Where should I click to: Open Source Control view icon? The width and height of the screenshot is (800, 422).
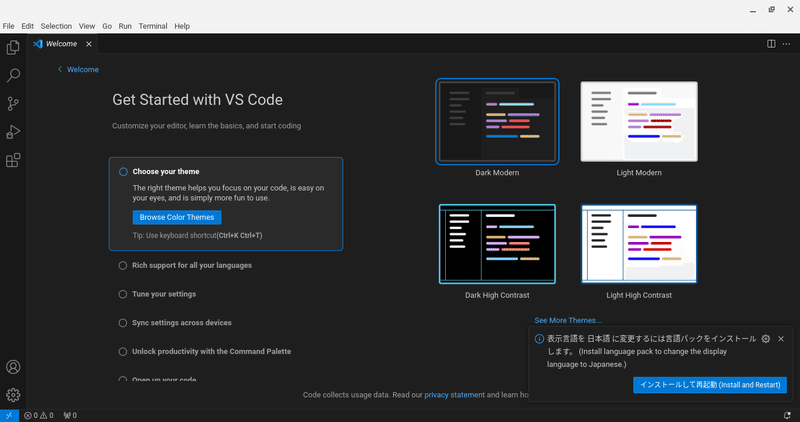pos(13,104)
